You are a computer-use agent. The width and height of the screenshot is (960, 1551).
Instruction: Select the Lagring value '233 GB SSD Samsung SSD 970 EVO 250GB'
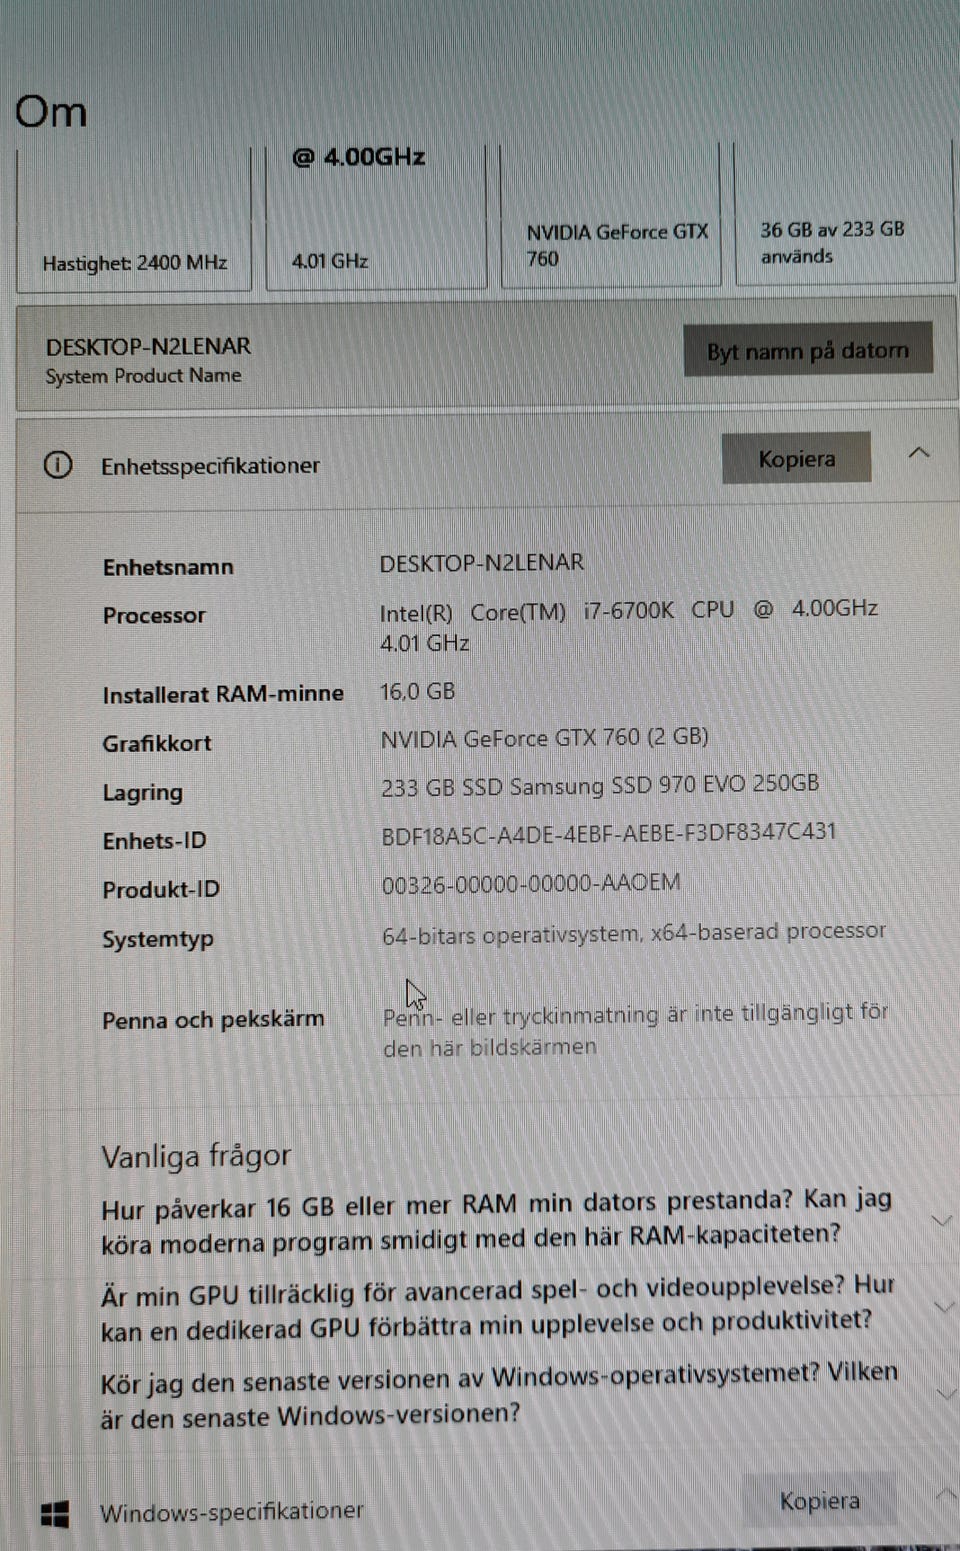point(600,785)
